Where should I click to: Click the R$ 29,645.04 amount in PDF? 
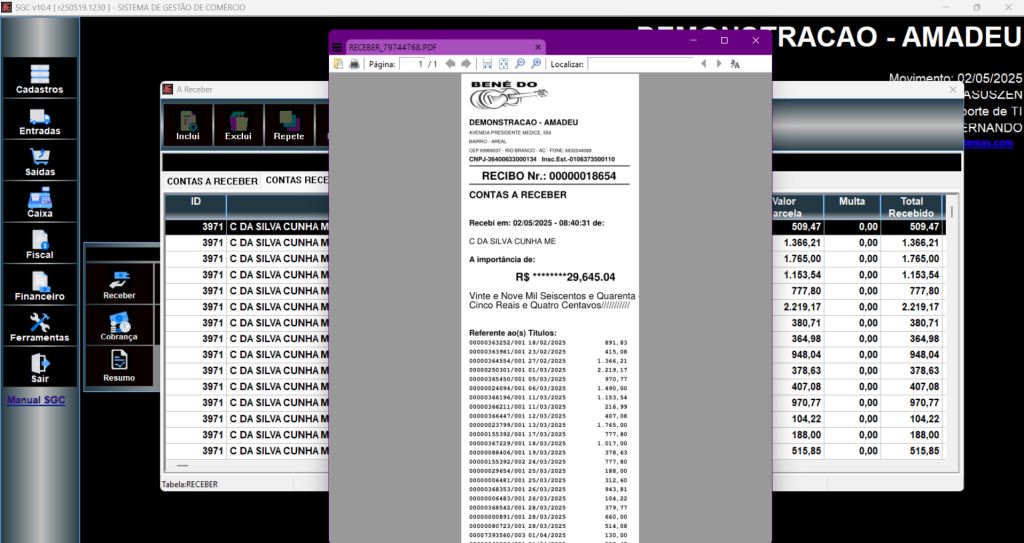tap(566, 277)
